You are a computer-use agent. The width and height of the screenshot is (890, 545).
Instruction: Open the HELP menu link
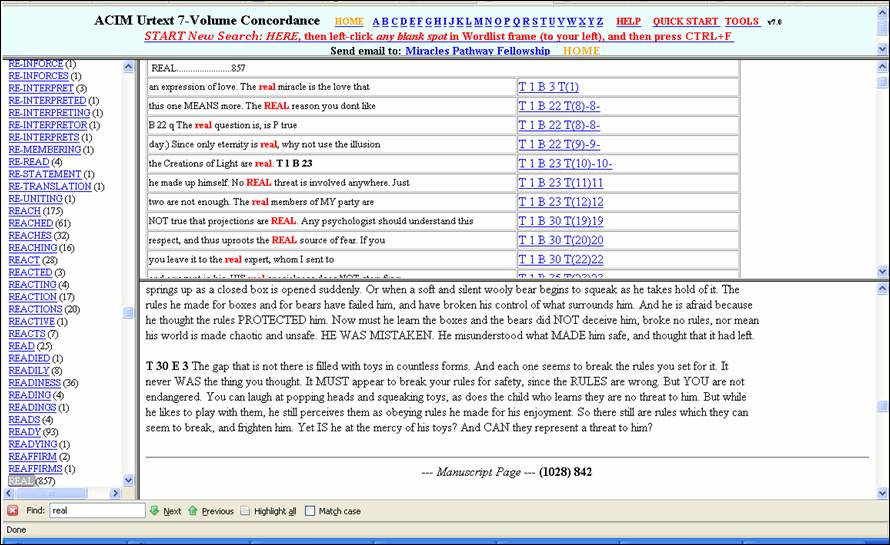click(x=628, y=21)
